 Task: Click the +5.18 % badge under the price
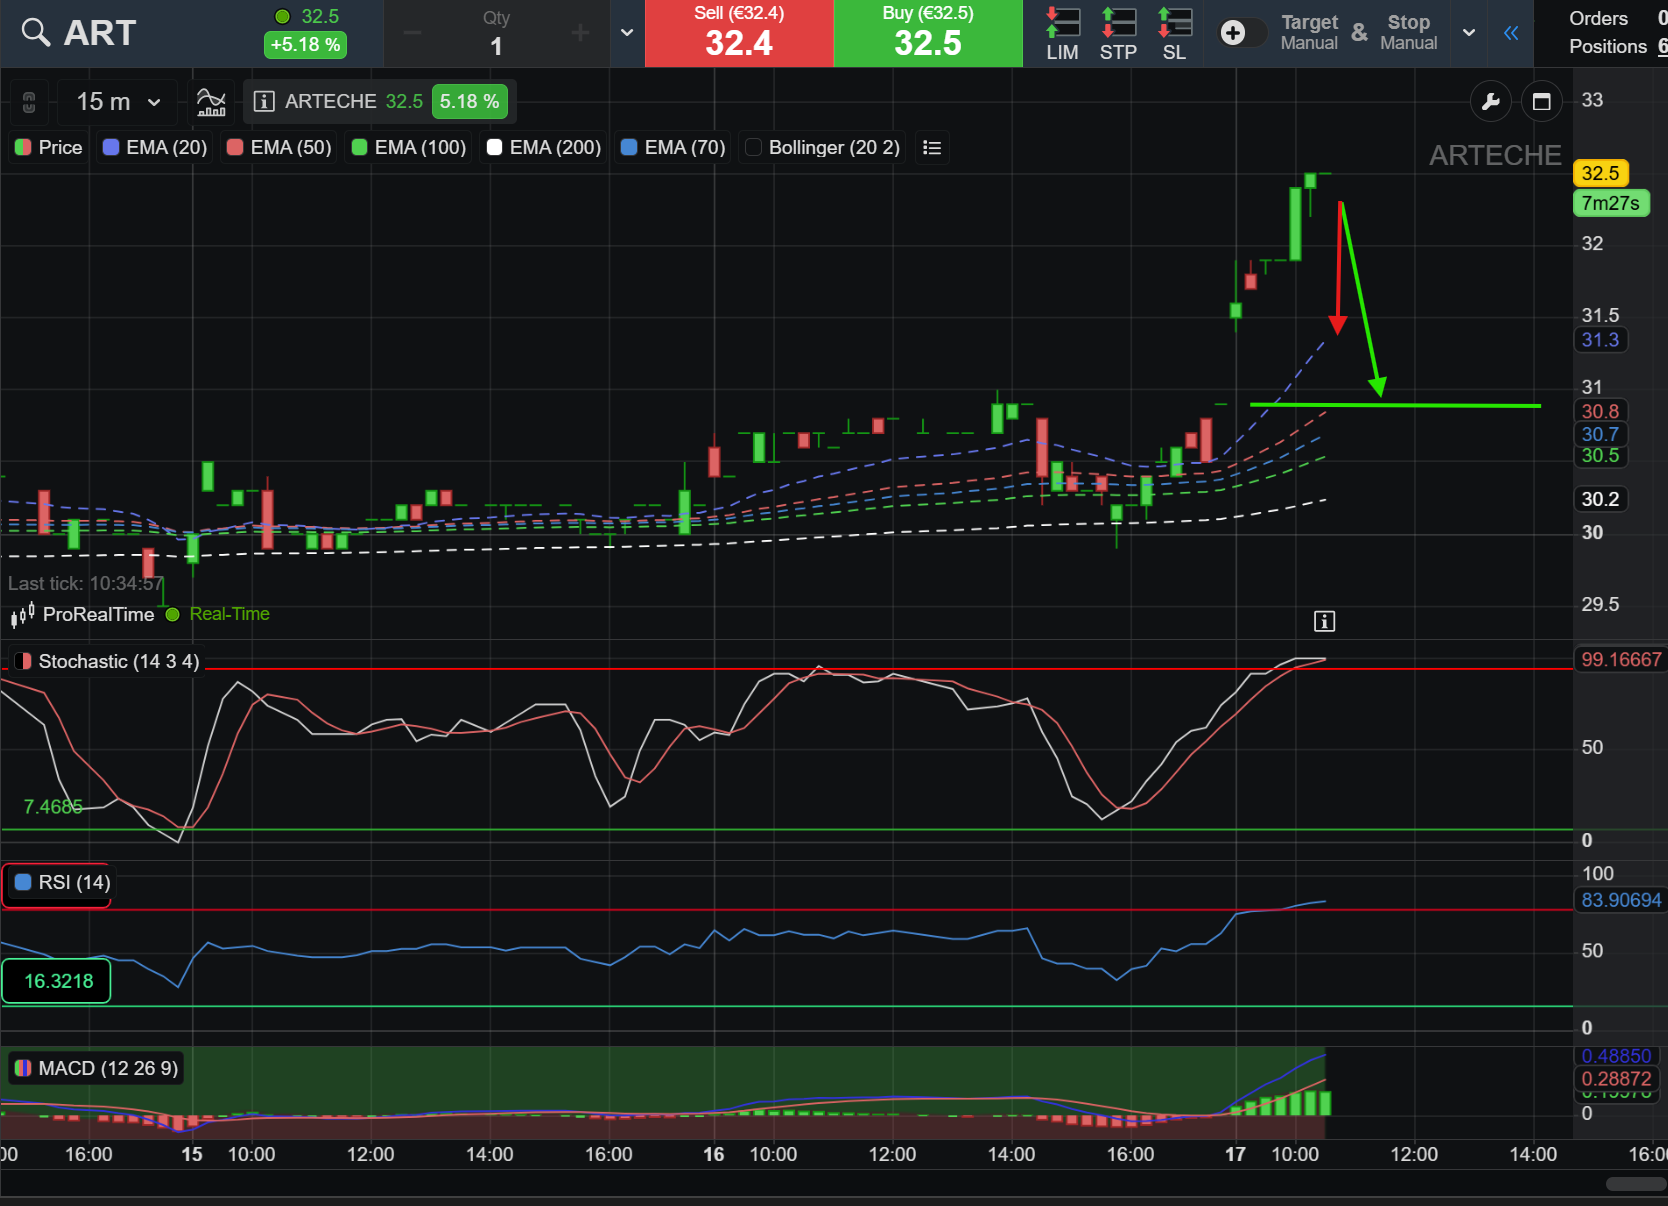click(x=305, y=45)
